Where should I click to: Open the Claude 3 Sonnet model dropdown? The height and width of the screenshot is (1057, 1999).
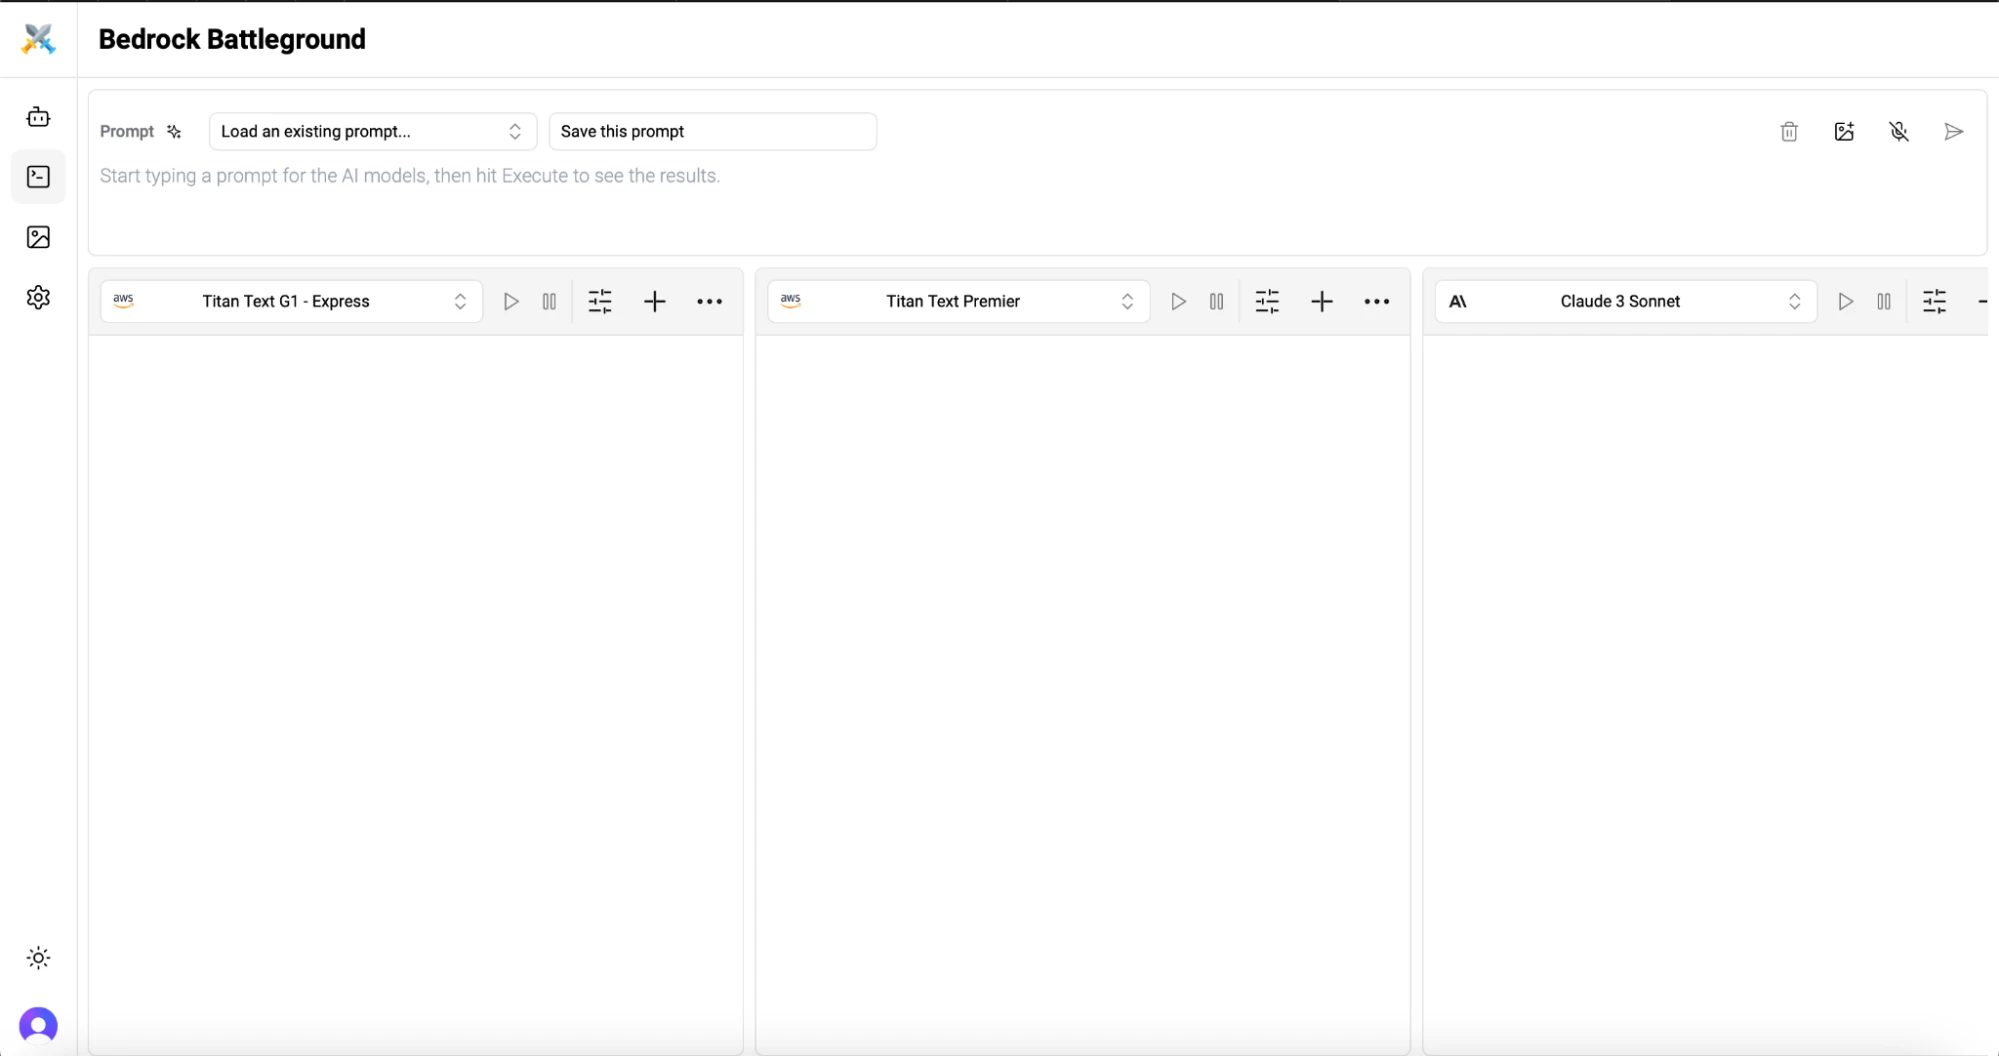(x=1626, y=301)
